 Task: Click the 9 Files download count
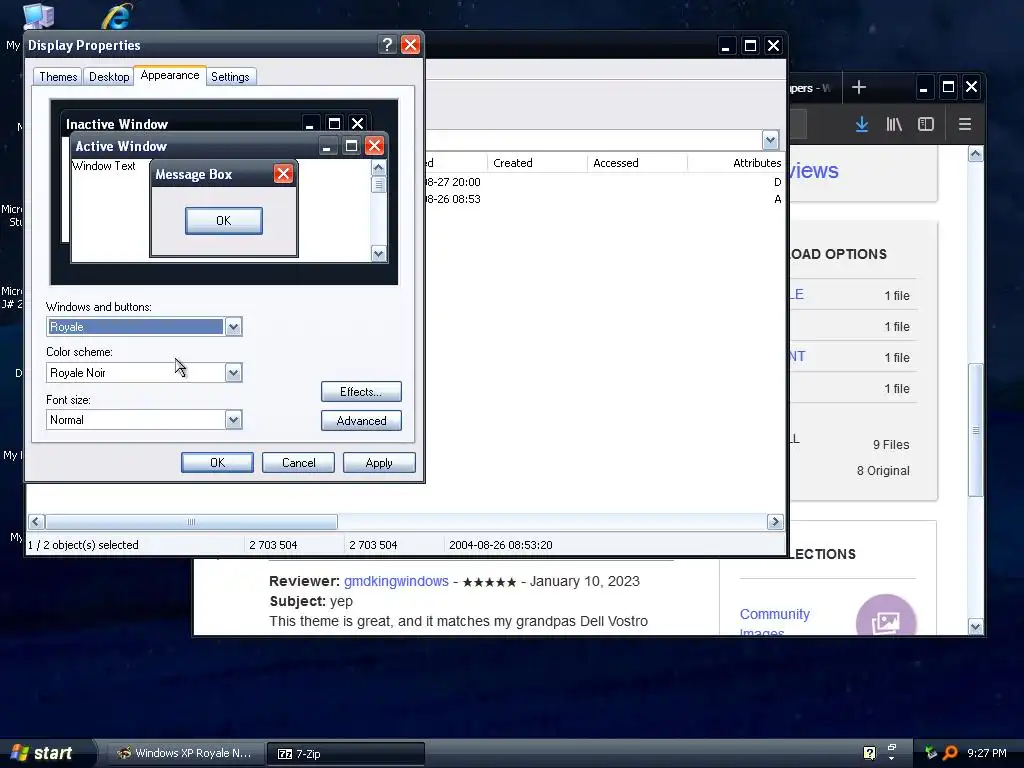[891, 445]
